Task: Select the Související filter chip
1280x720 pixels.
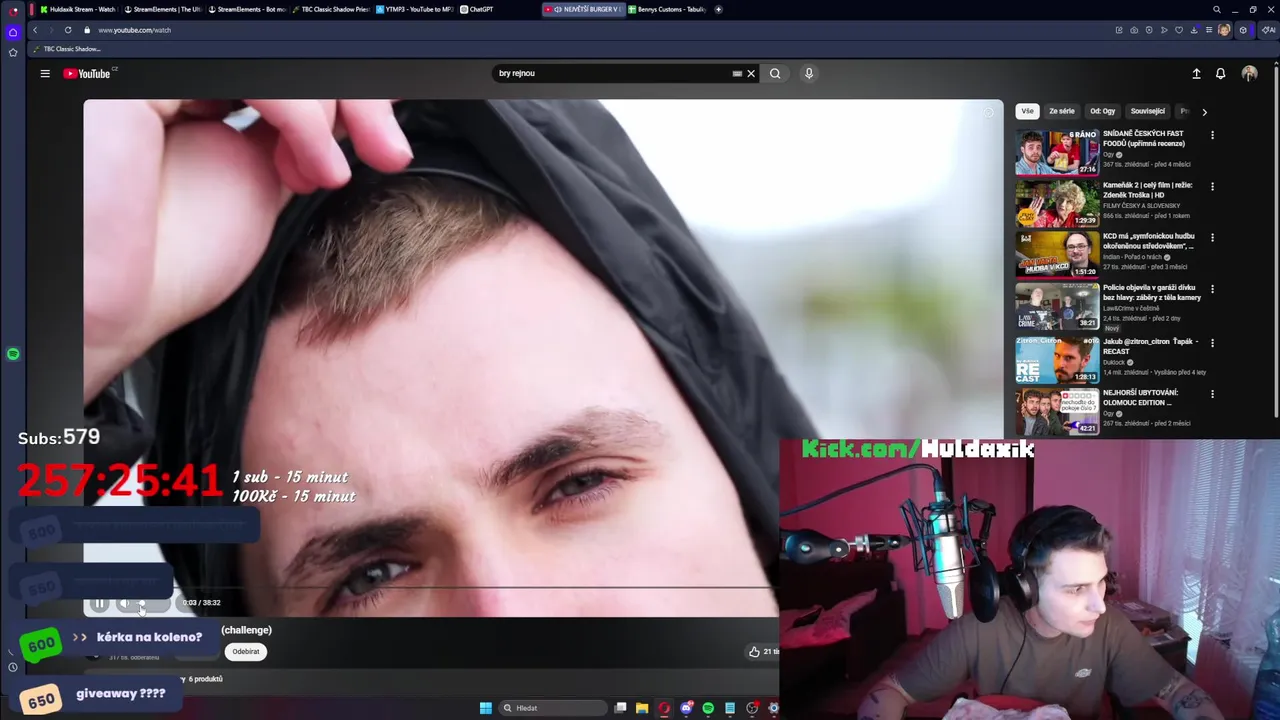Action: click(1147, 111)
